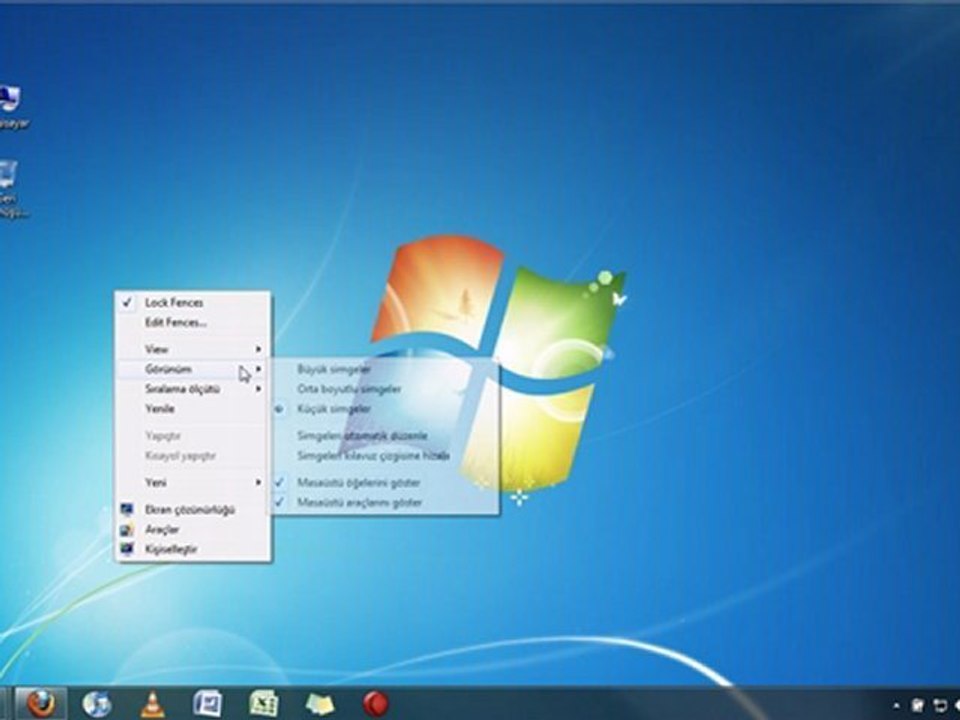Select Küçük simgeler icon size
Screen dimensions: 960x720
pyautogui.click(x=384, y=409)
